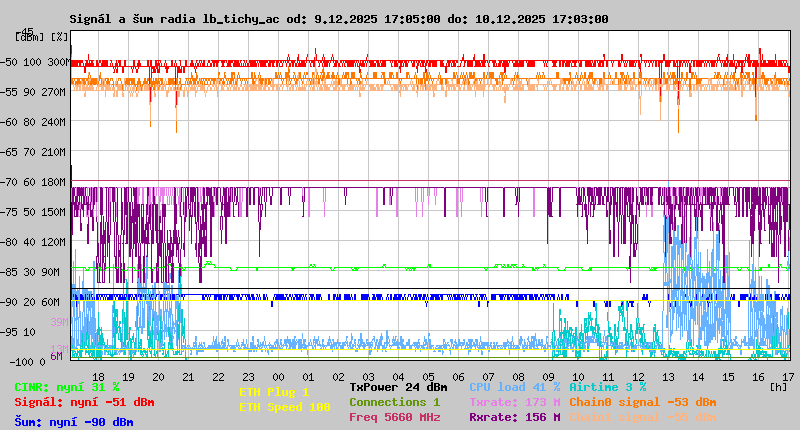Click the purple '6M' axis marker
The height and width of the screenshot is (430, 800).
[x=57, y=356]
